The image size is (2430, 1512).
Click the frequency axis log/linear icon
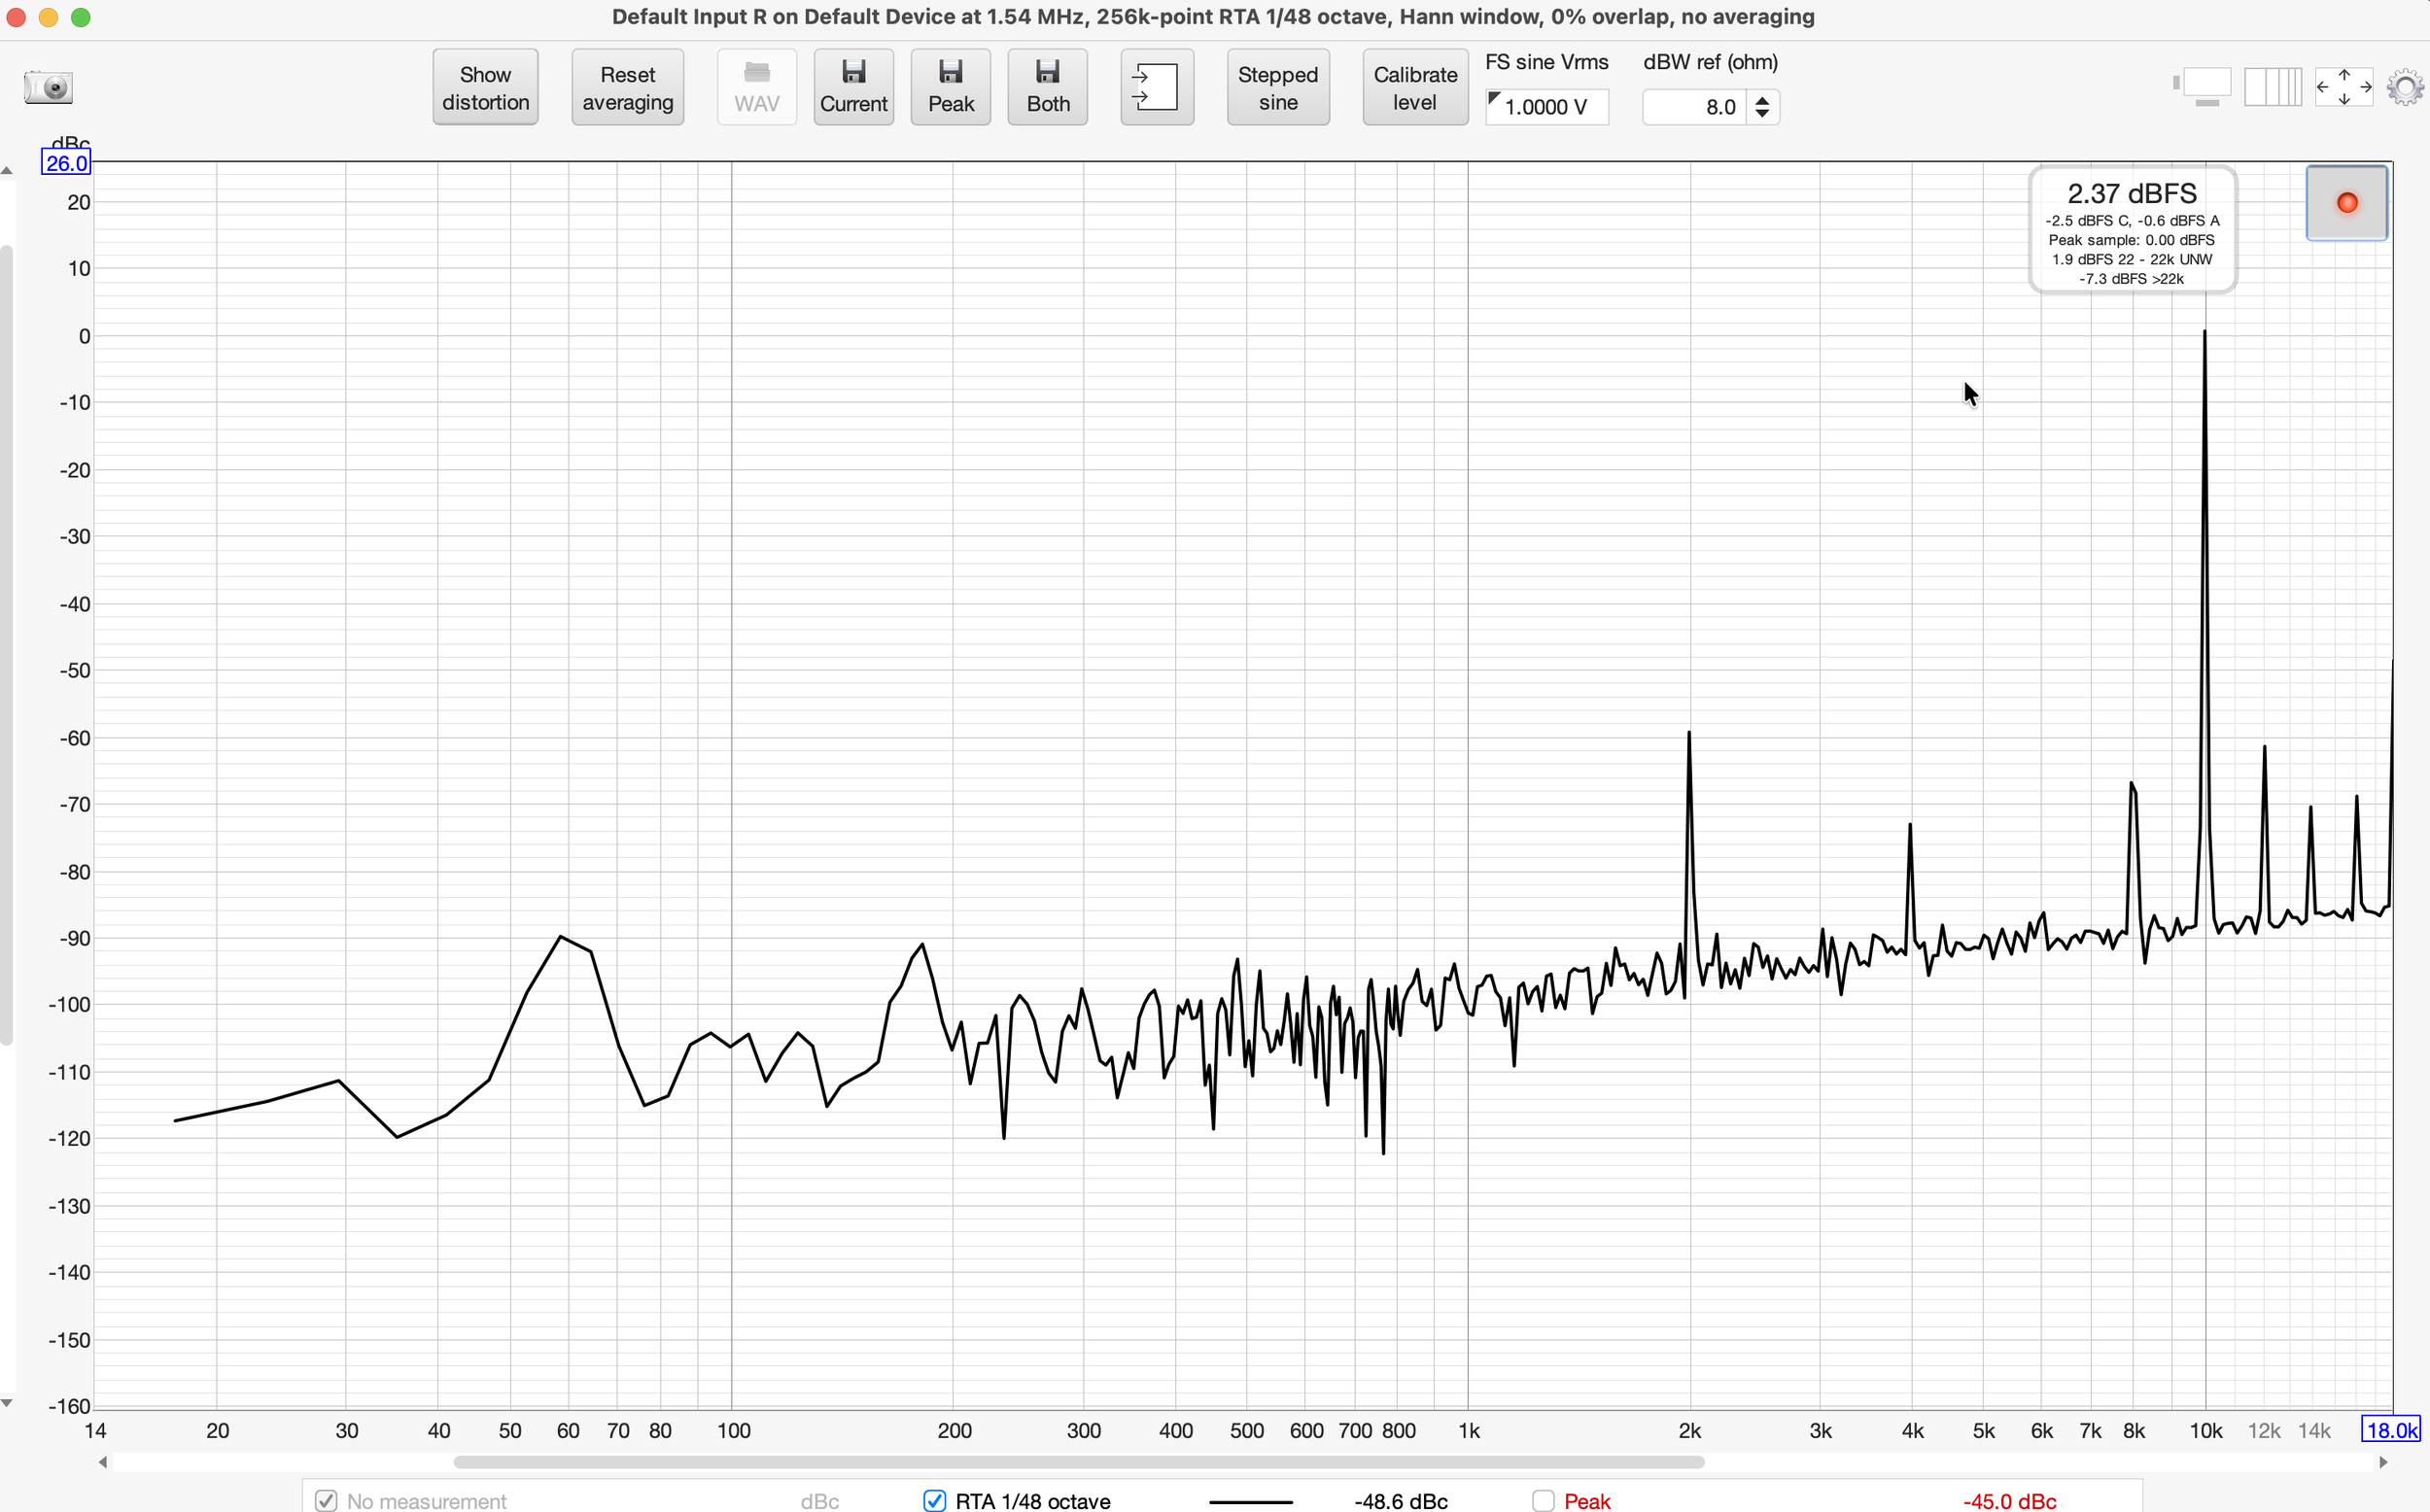pos(2272,87)
